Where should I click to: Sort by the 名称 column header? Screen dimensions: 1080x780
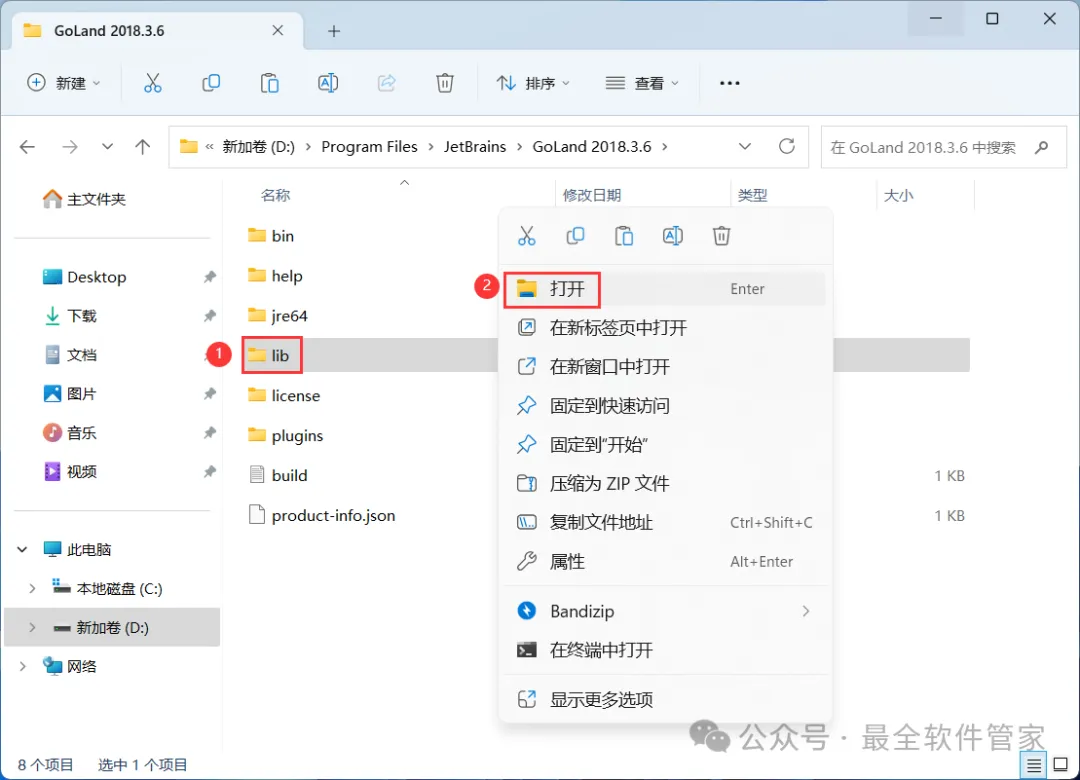[x=276, y=196]
